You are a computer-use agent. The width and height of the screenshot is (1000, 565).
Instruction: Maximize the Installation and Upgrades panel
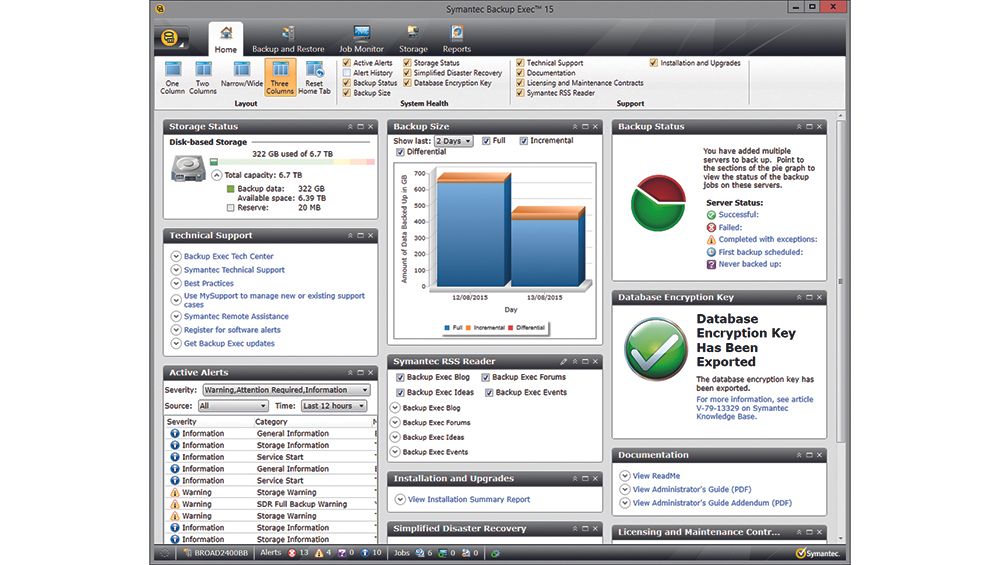click(x=585, y=479)
